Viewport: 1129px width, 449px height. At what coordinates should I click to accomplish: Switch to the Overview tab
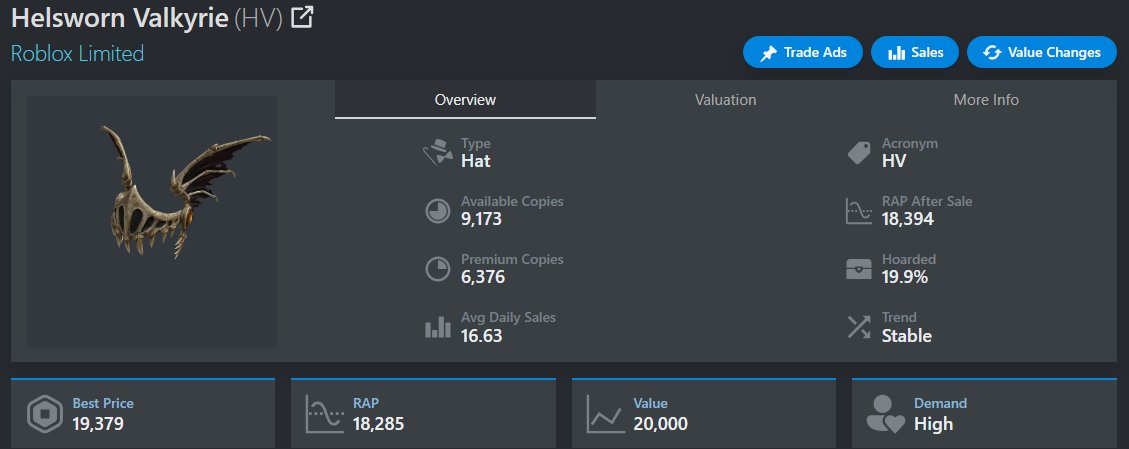[x=465, y=99]
